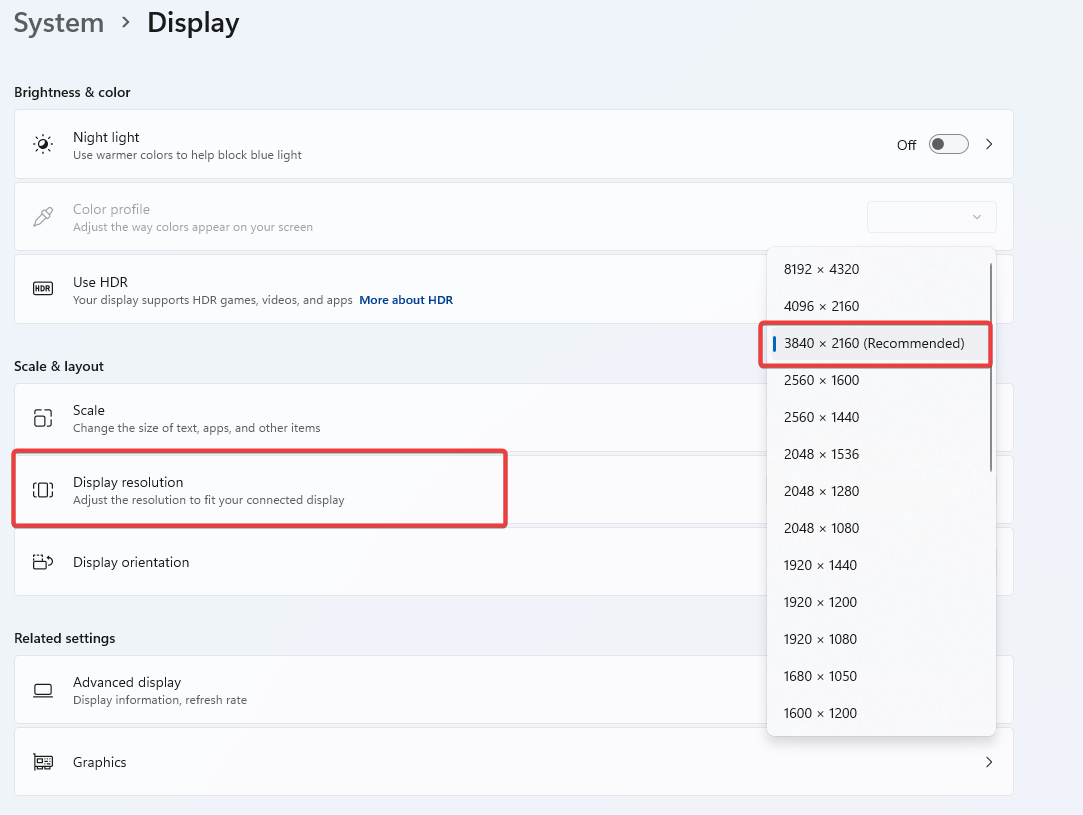The height and width of the screenshot is (815, 1083).
Task: Open the More about HDR link
Action: click(x=406, y=300)
